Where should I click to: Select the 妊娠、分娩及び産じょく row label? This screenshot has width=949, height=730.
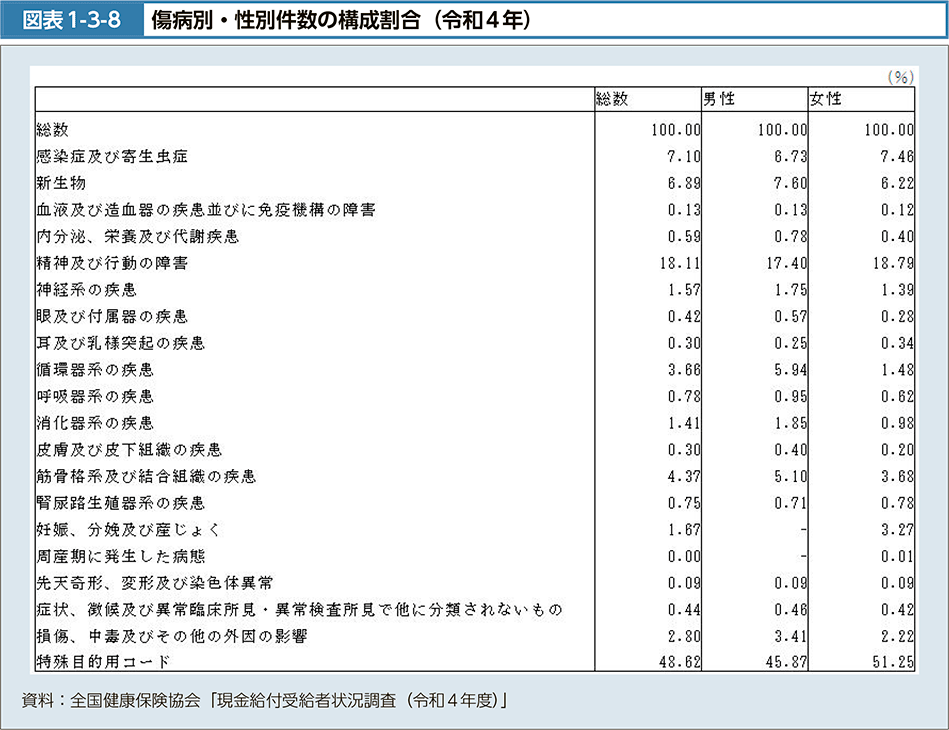click(128, 529)
